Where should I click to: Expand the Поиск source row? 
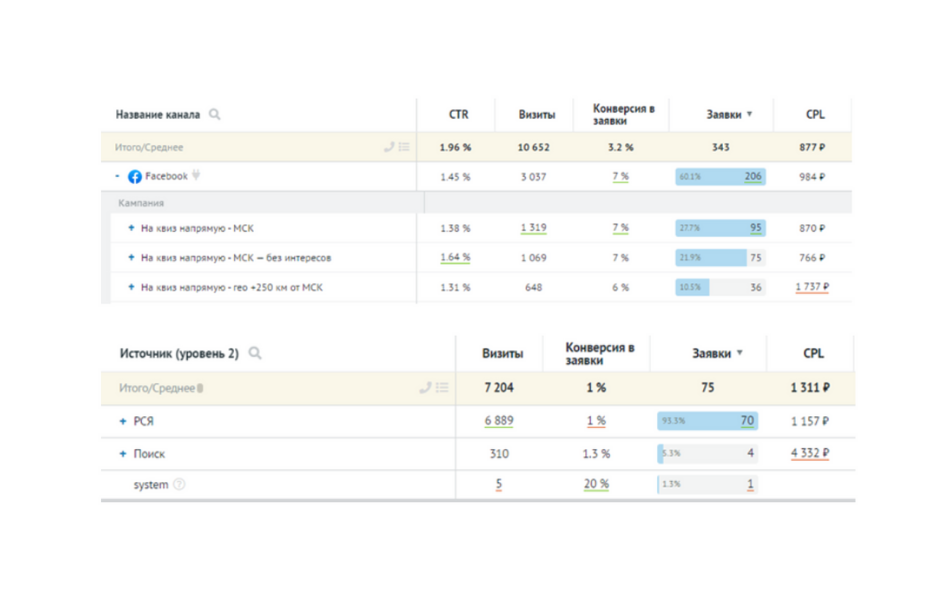coord(123,454)
